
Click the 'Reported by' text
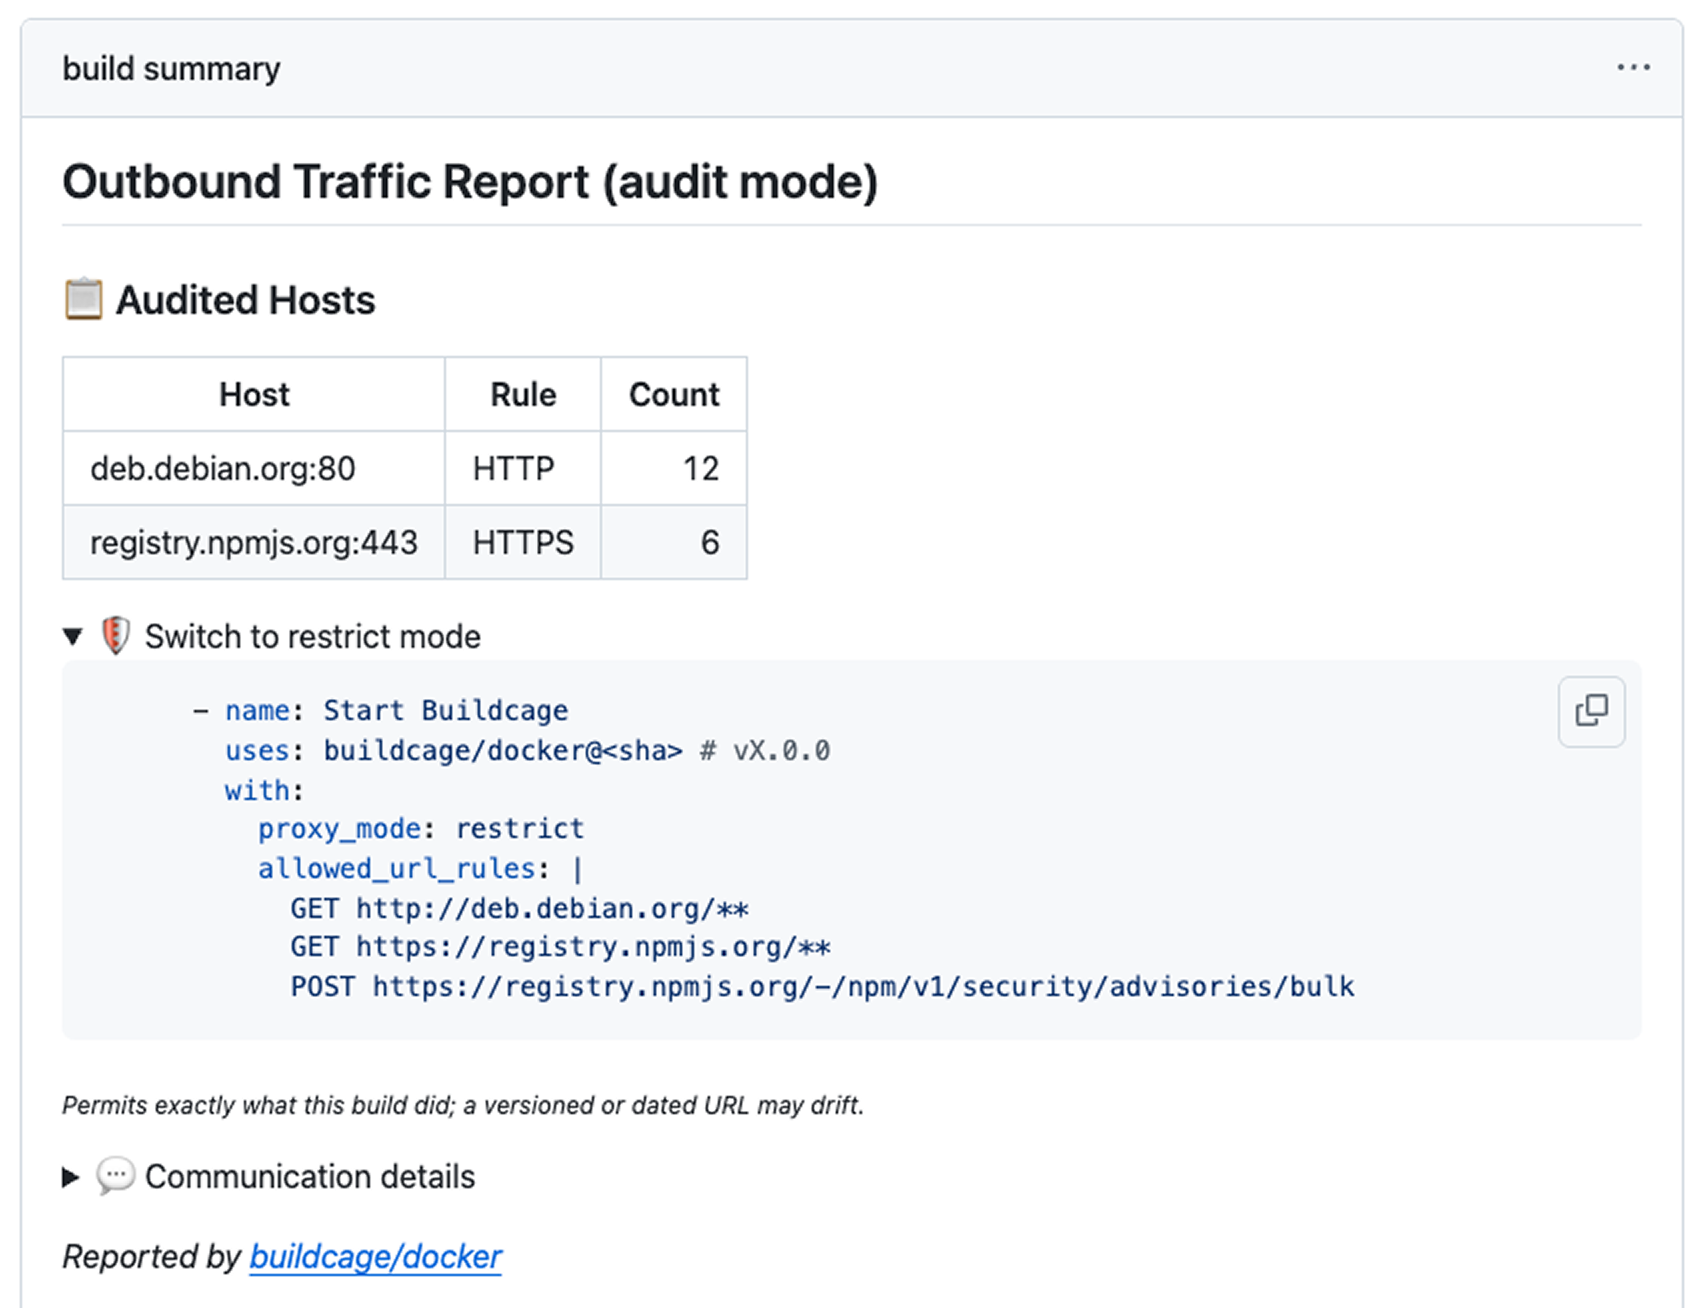pyautogui.click(x=152, y=1256)
